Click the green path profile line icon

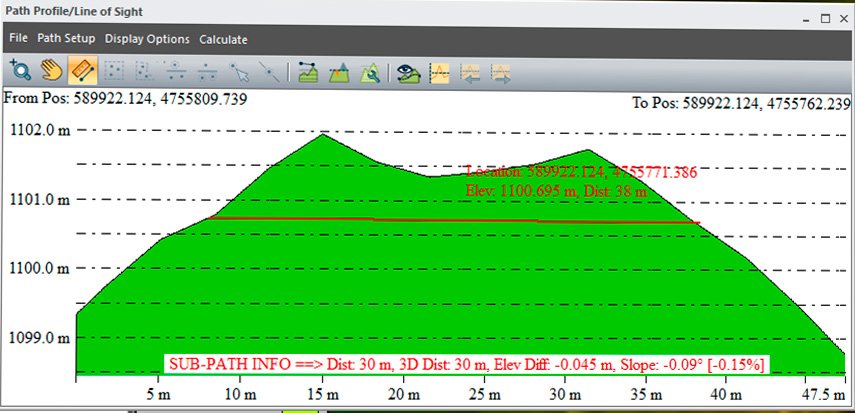tap(308, 71)
